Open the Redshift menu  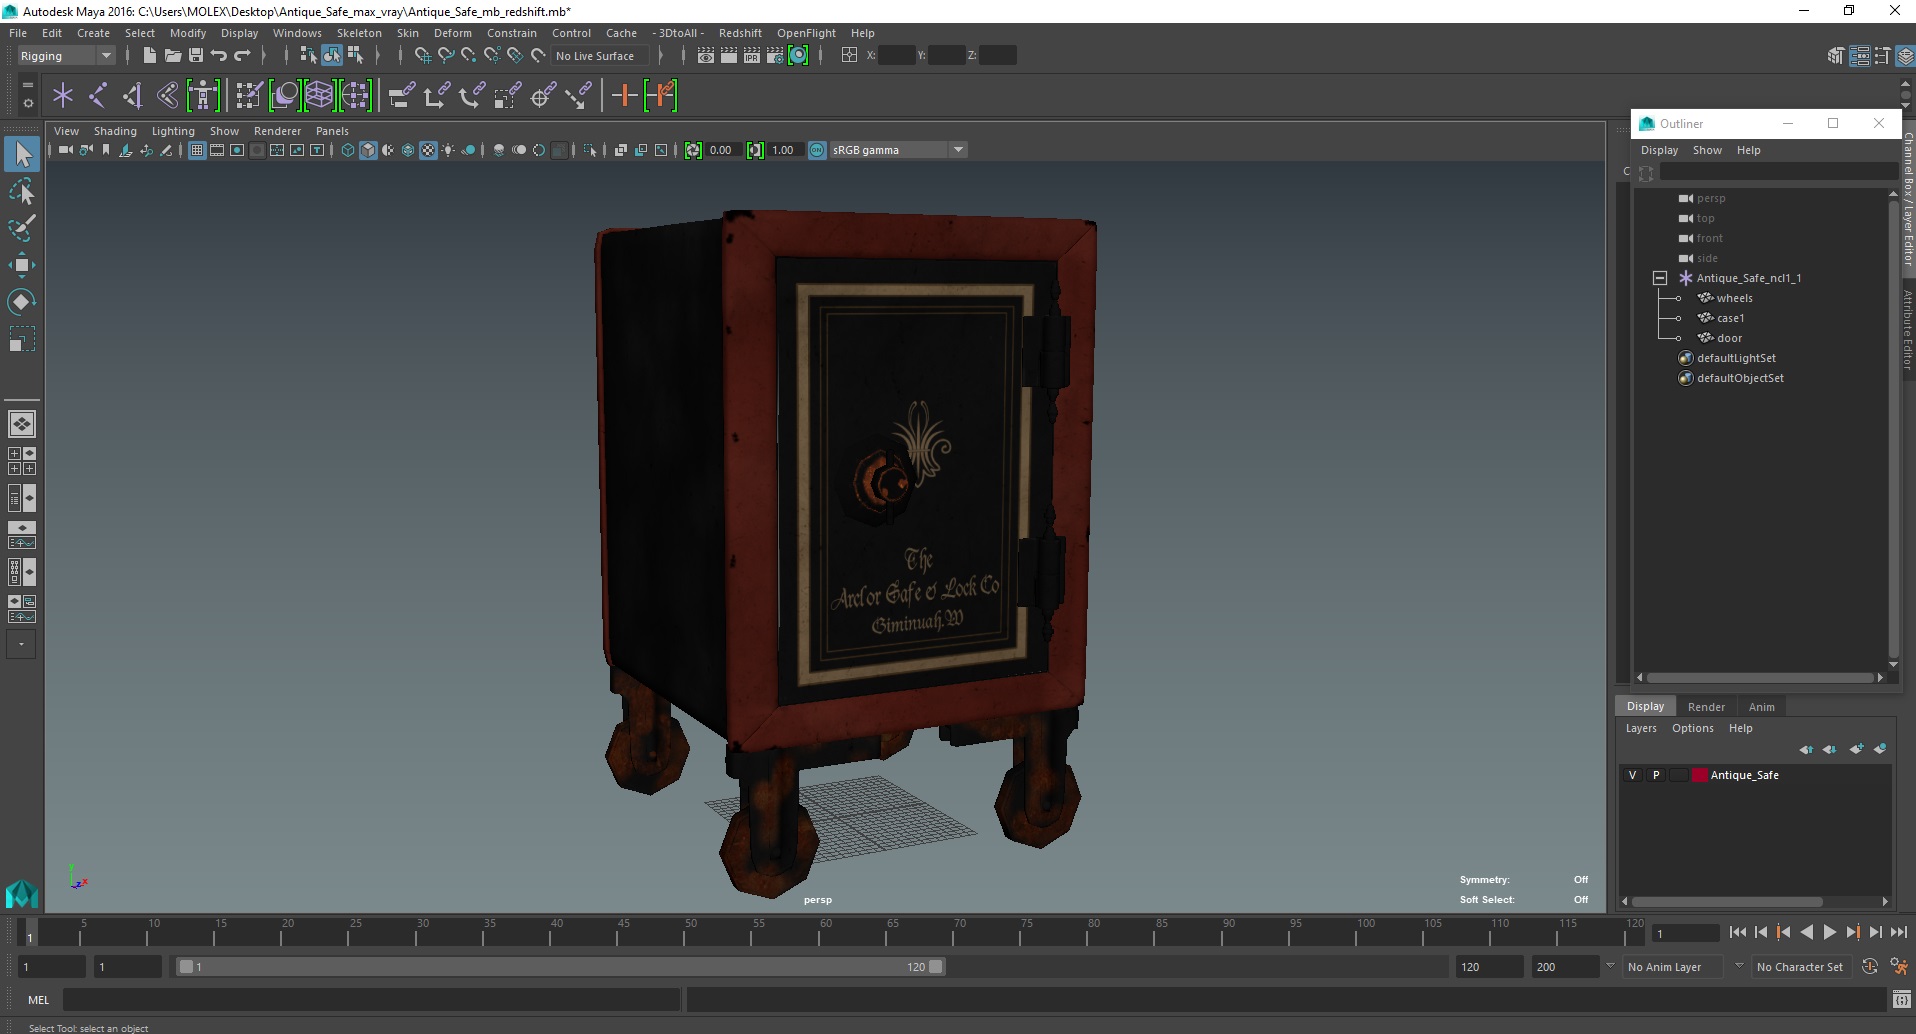740,33
